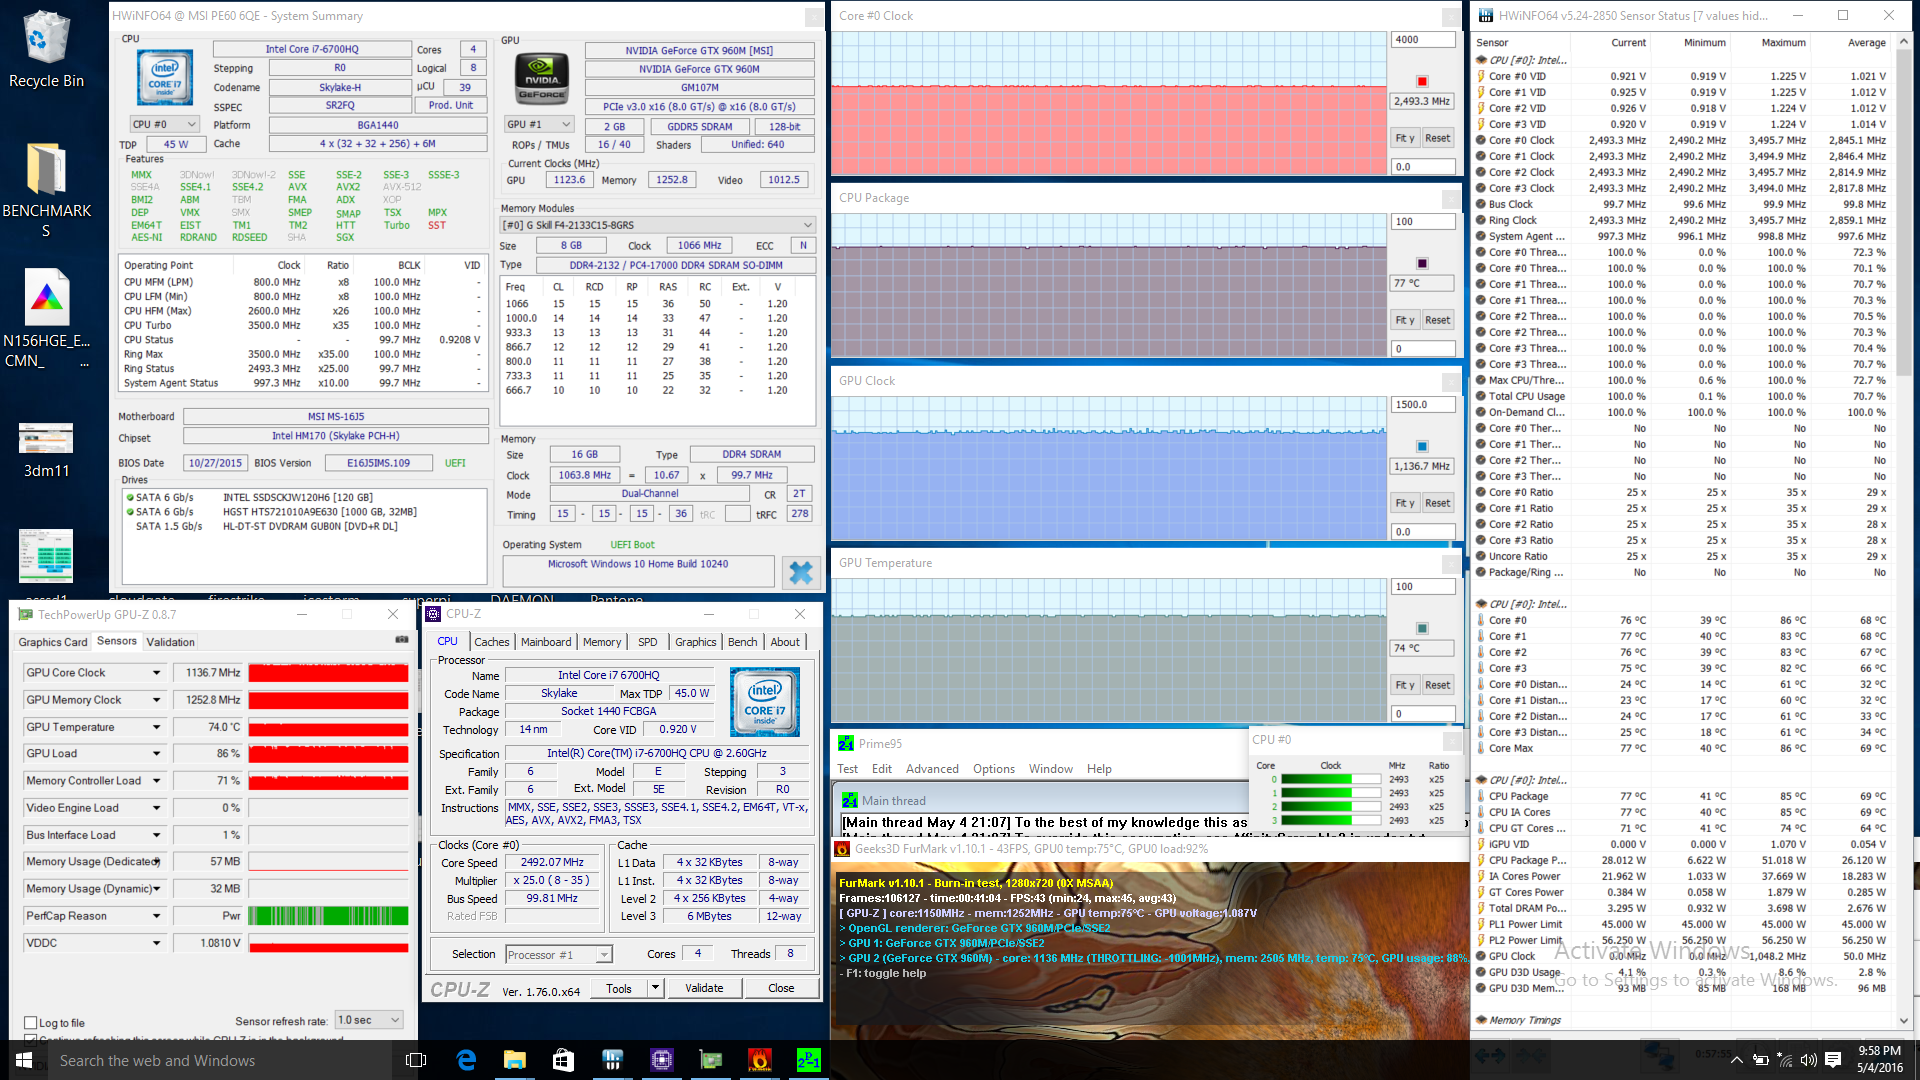Click the GPU-Z screenshot camera icon
This screenshot has width=1920, height=1080.
(x=402, y=640)
